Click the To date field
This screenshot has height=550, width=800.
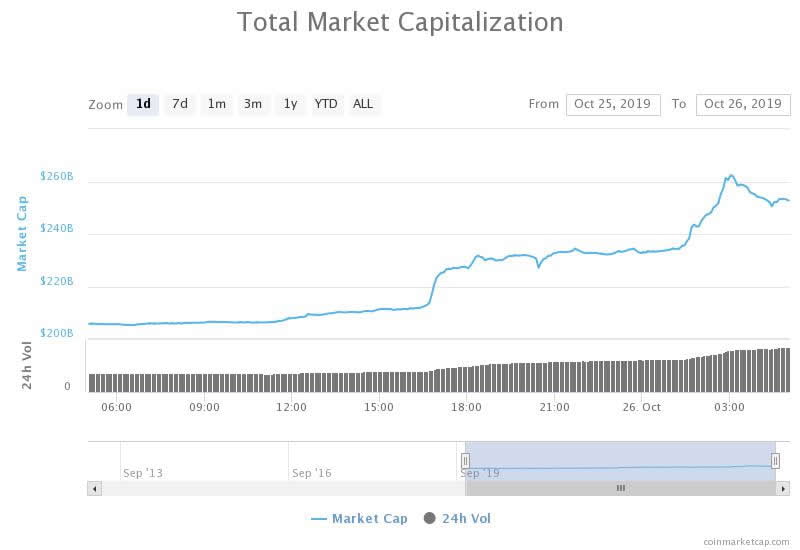point(742,104)
